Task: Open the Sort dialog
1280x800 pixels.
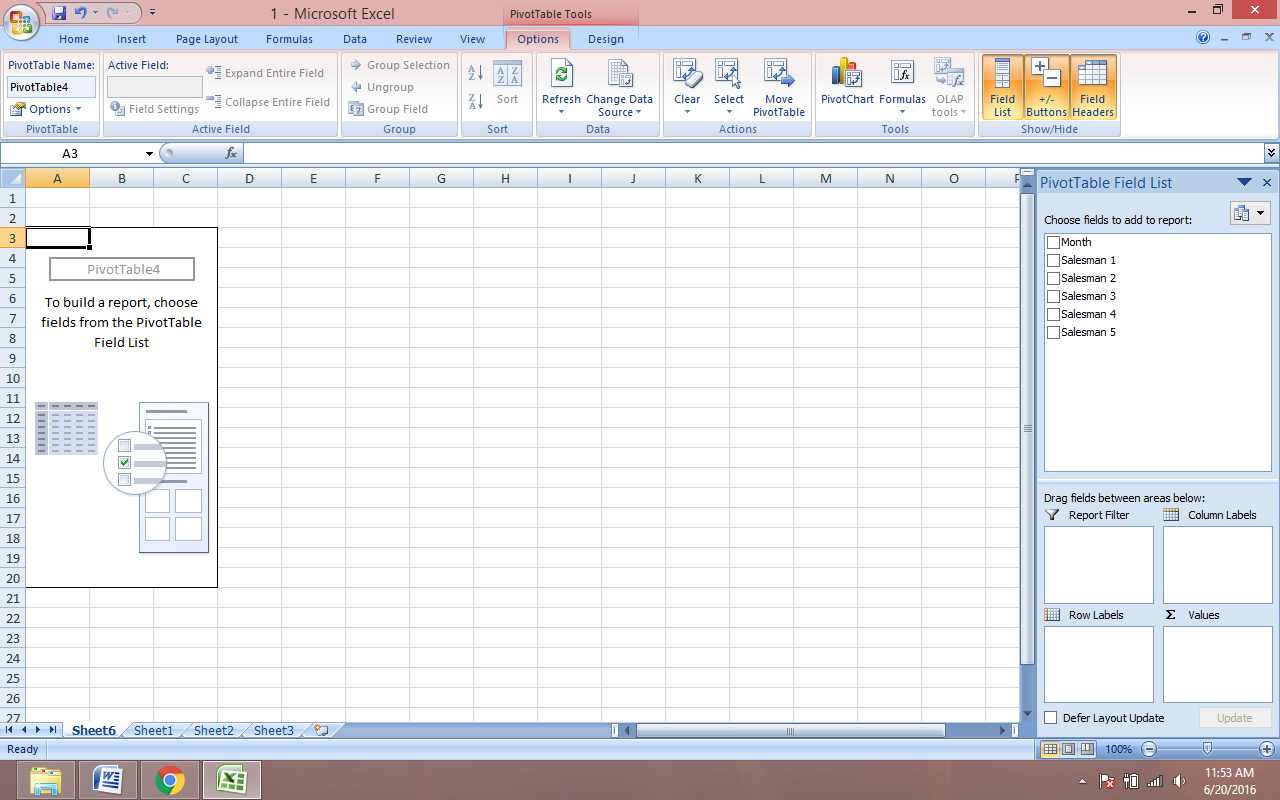Action: pos(507,84)
